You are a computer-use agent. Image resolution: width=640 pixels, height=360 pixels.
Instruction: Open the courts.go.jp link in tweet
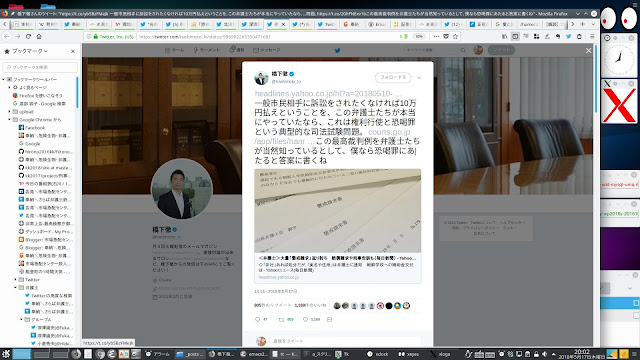(x=389, y=132)
